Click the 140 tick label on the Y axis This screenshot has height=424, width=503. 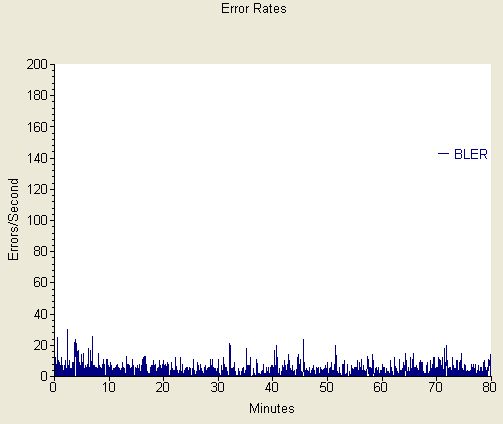[x=37, y=158]
